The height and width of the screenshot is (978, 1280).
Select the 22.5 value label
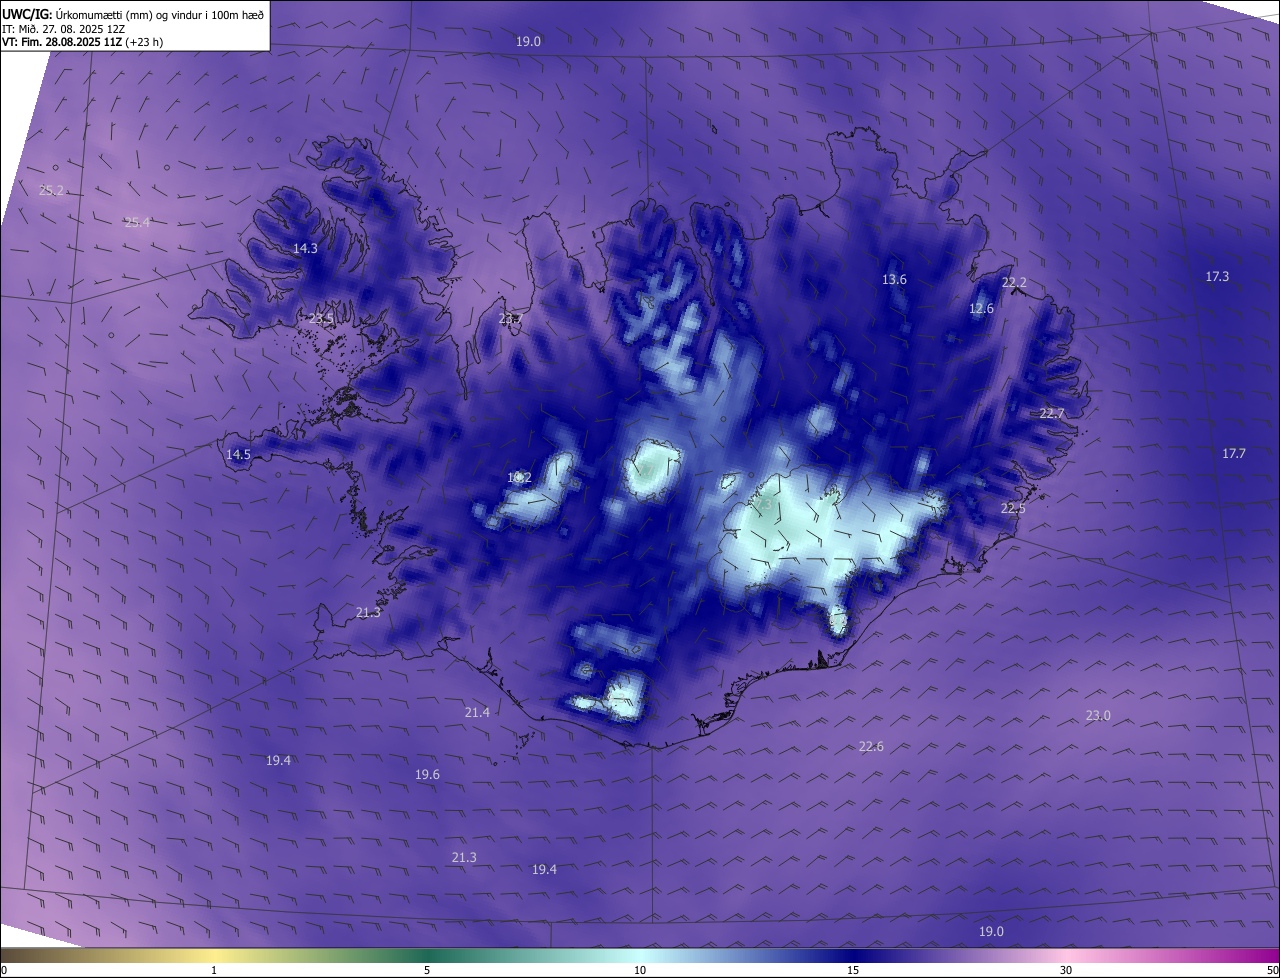(1013, 508)
